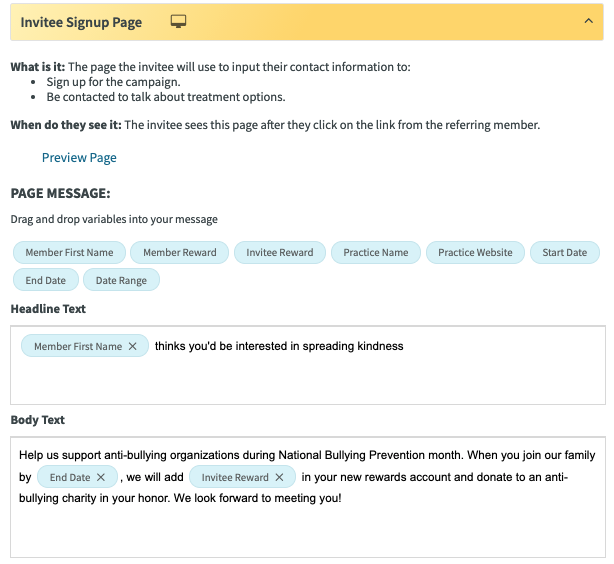
Task: Select the Invitee Reward variable pill
Action: tap(280, 253)
